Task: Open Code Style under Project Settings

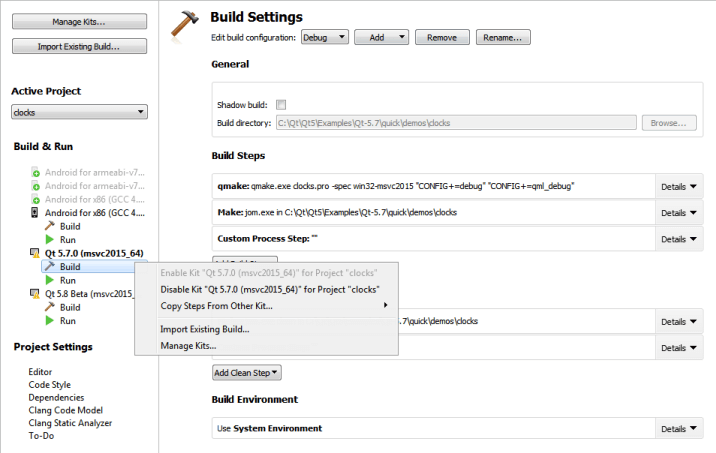Action: pos(49,384)
